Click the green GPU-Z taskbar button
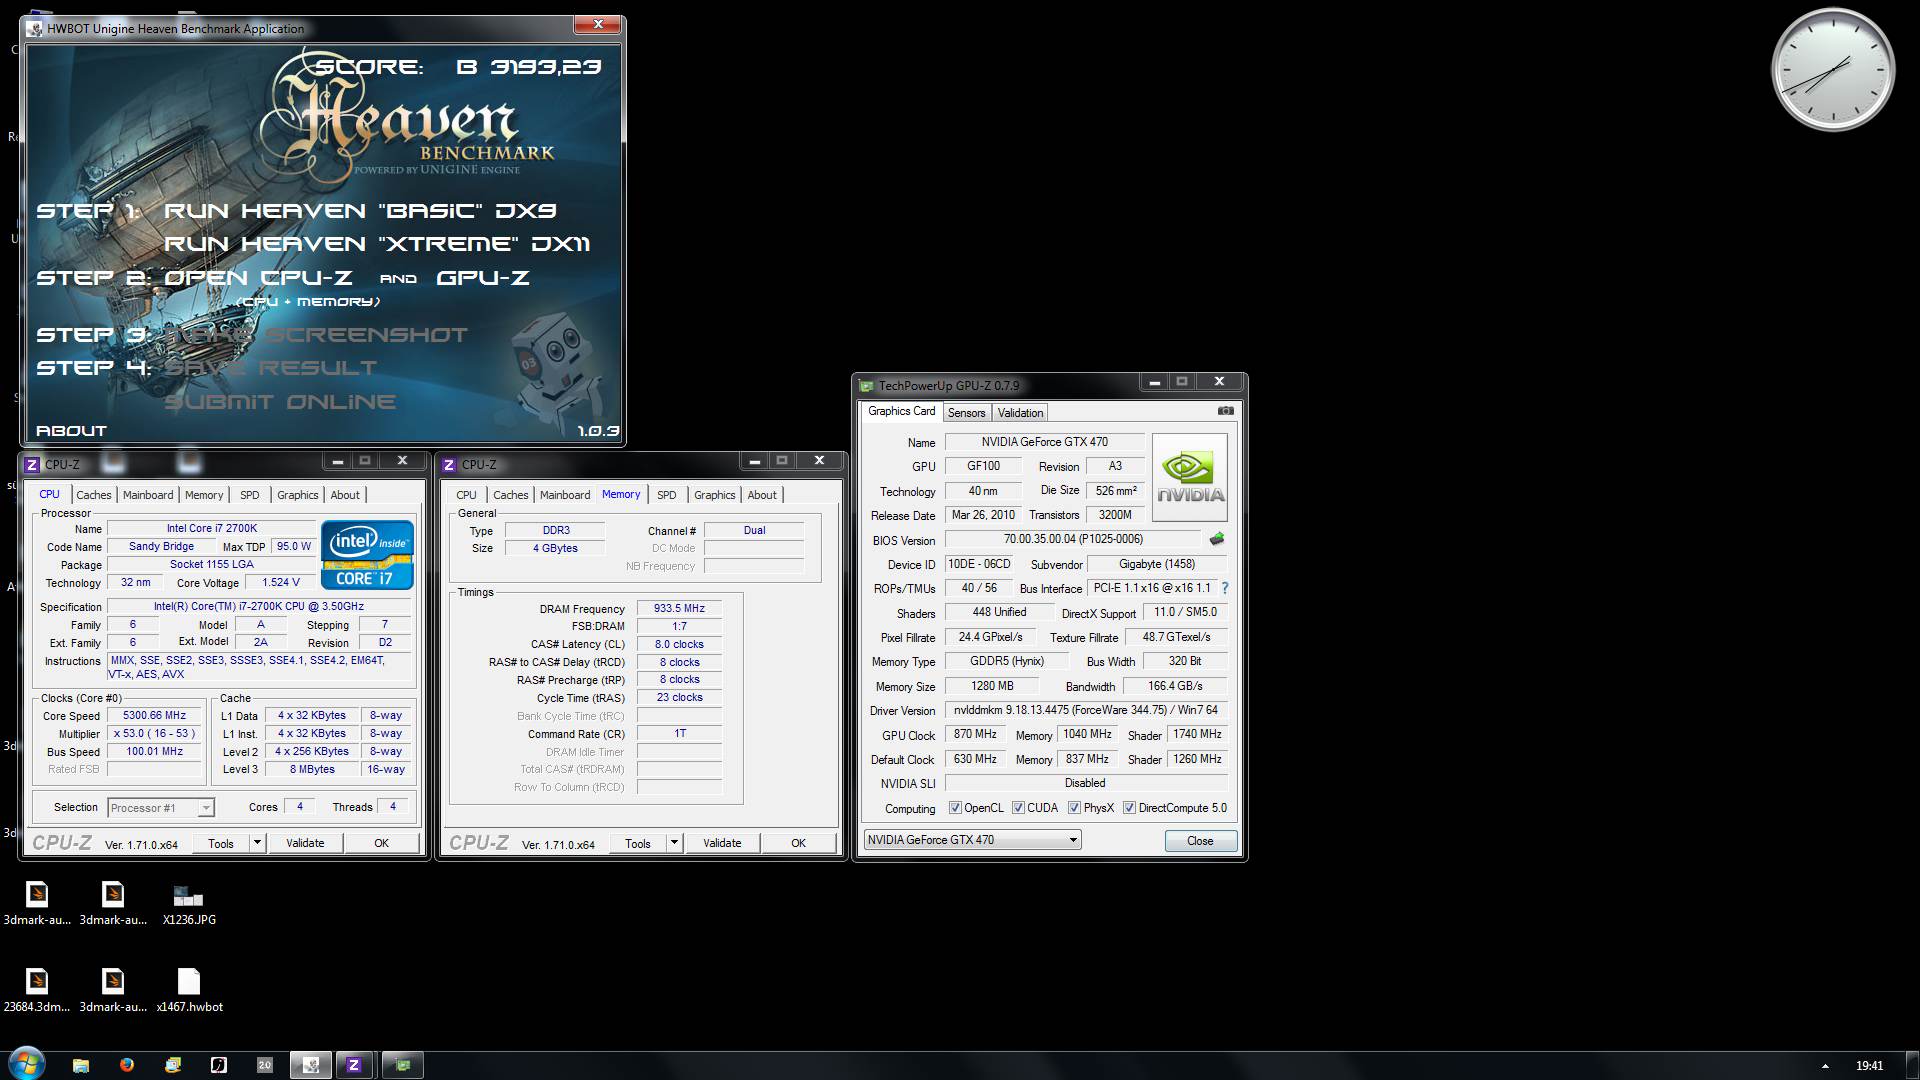This screenshot has width=1920, height=1080. click(403, 1065)
